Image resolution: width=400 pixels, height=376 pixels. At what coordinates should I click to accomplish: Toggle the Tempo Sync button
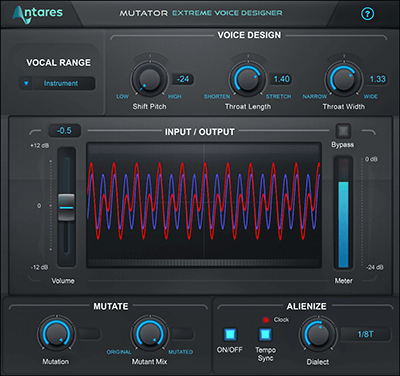pyautogui.click(x=265, y=334)
